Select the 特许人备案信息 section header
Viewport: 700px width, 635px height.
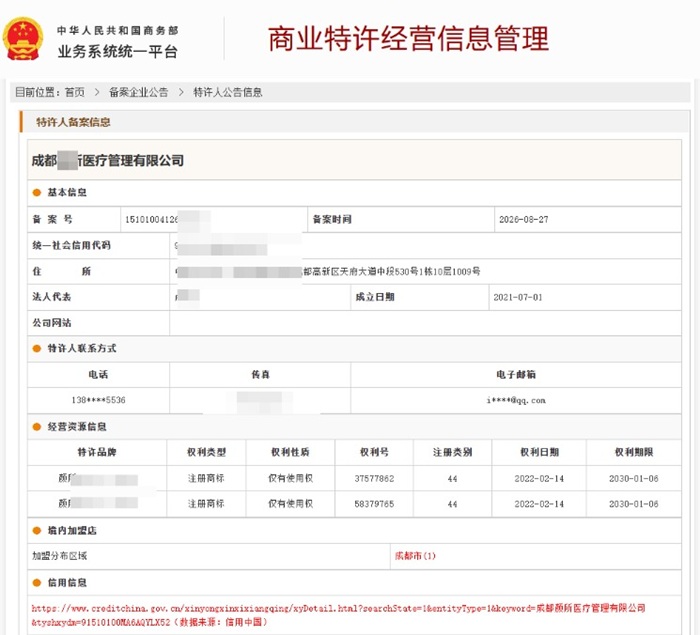73,122
